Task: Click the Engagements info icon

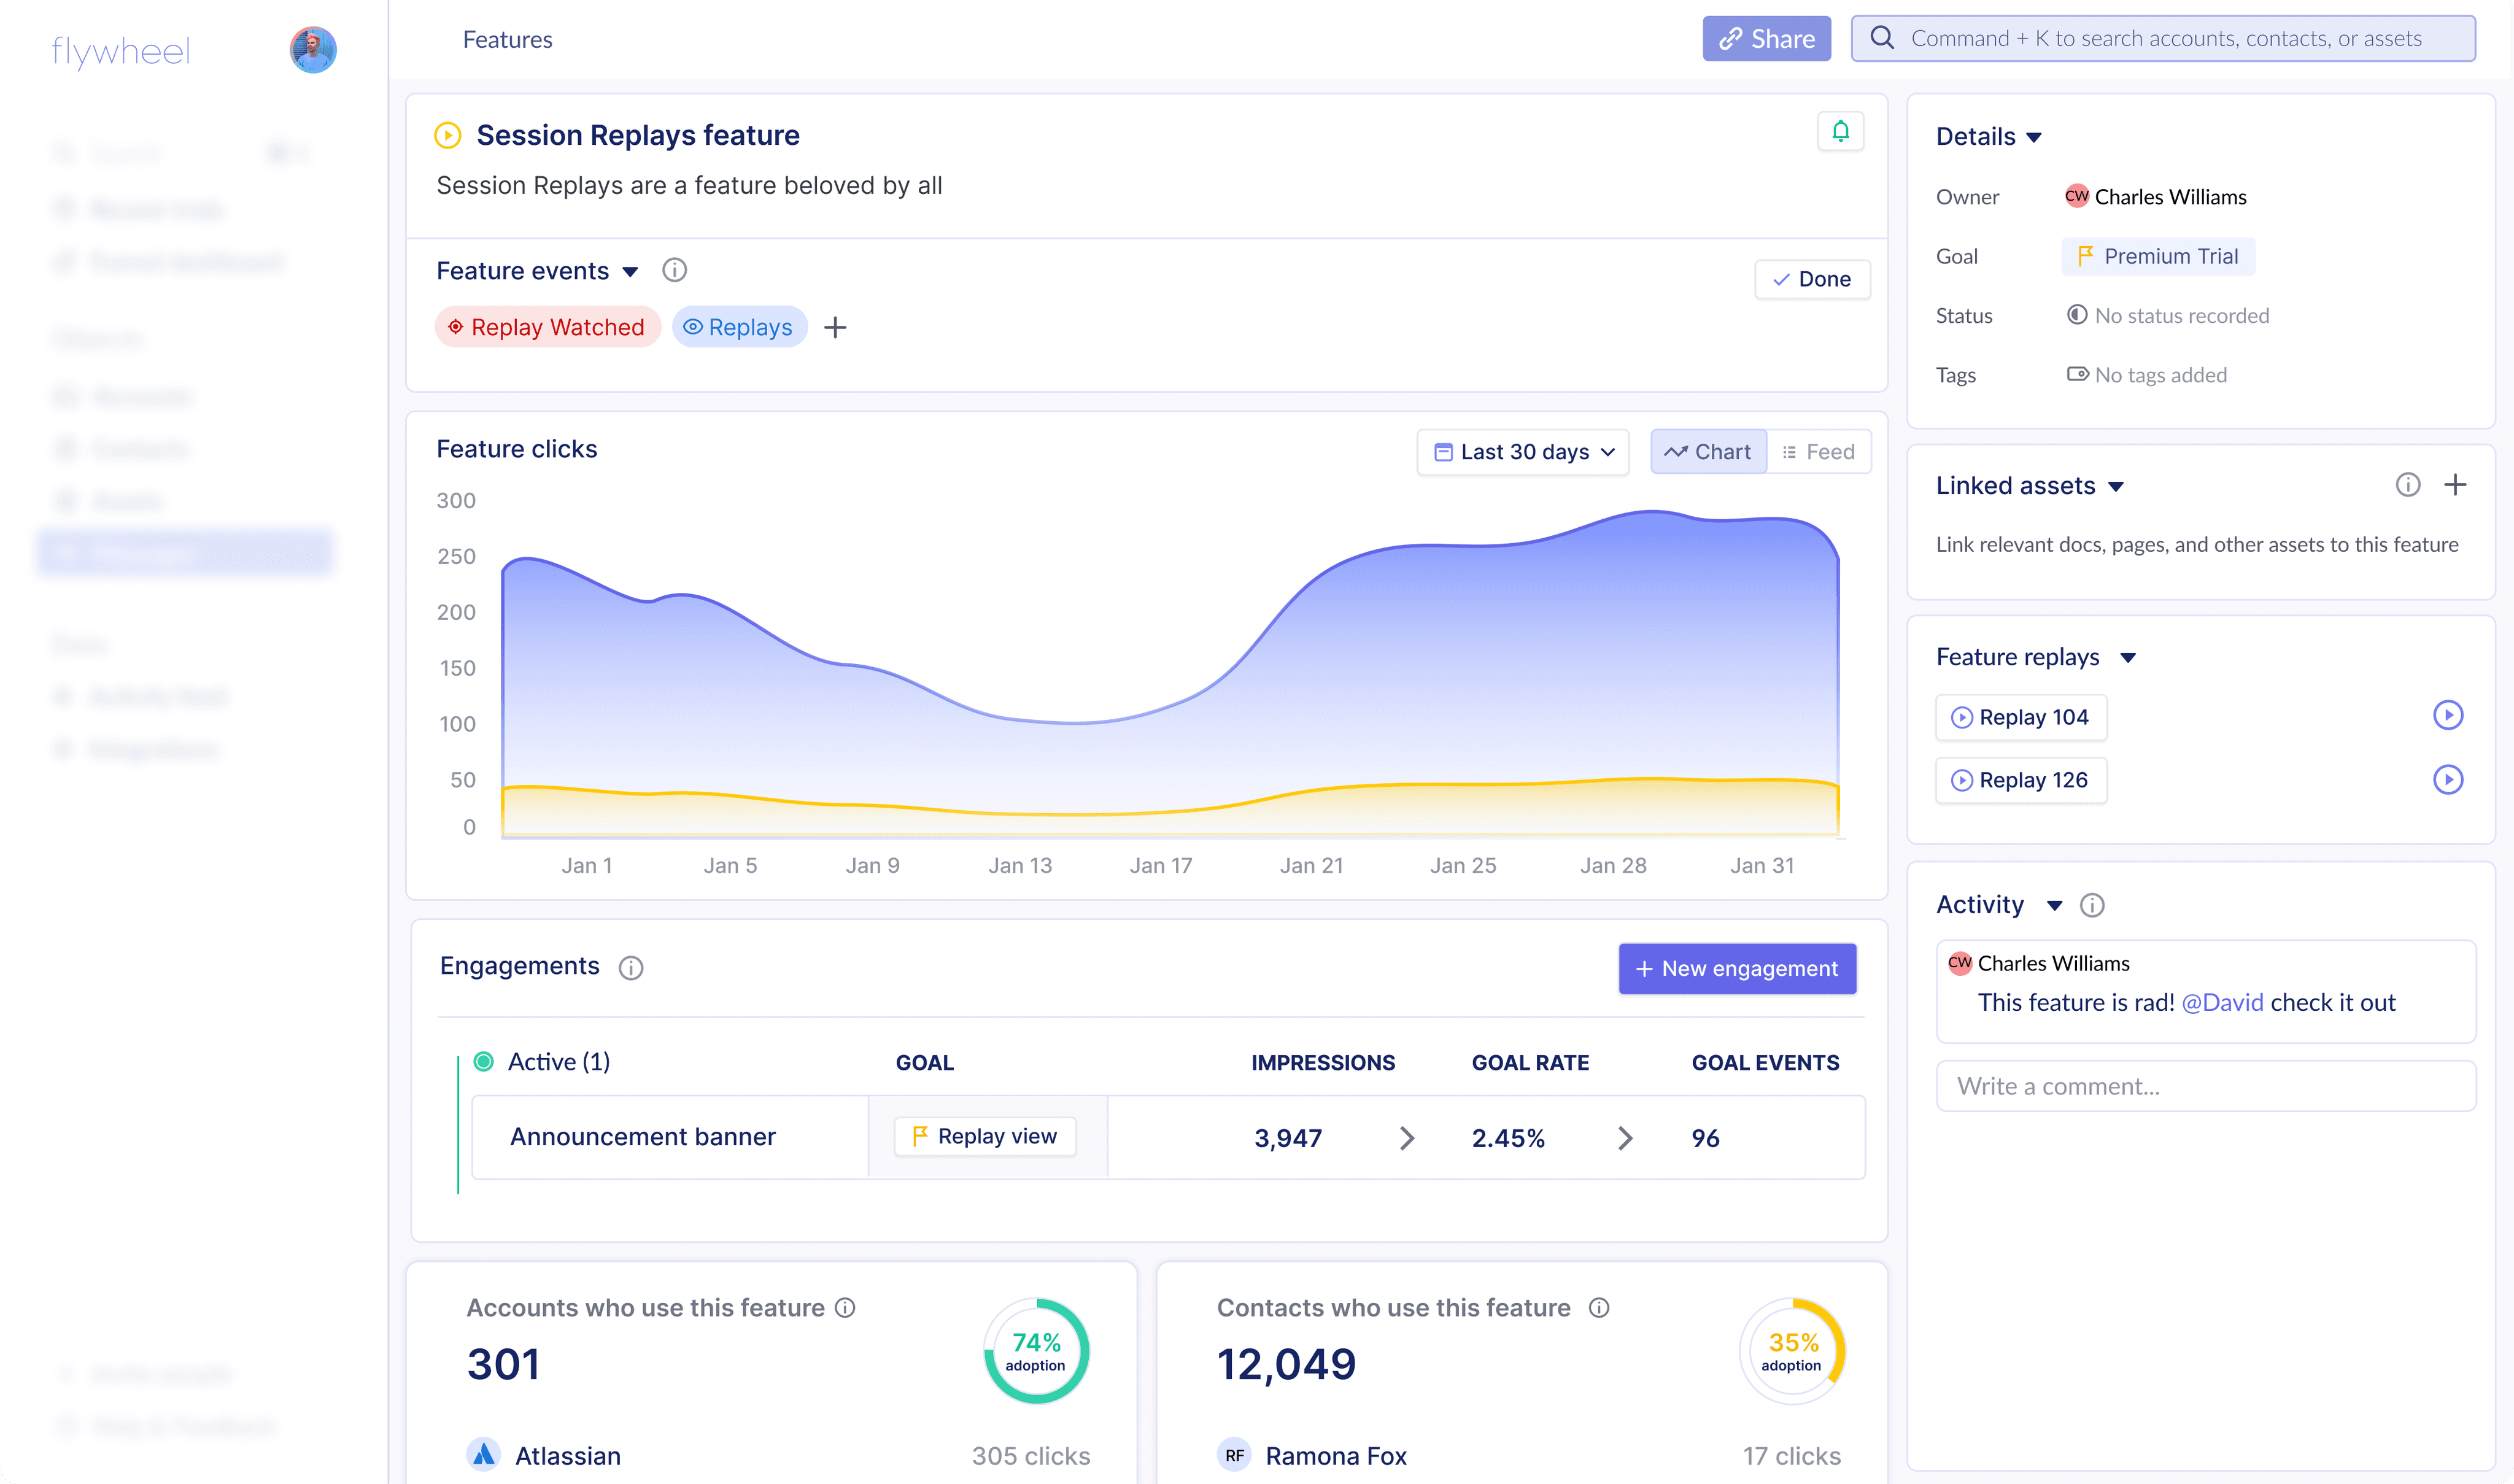Action: (x=630, y=967)
